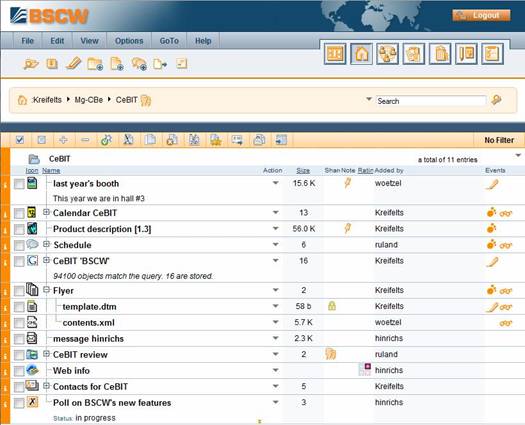Open search options dropdown arrow

tap(369, 99)
